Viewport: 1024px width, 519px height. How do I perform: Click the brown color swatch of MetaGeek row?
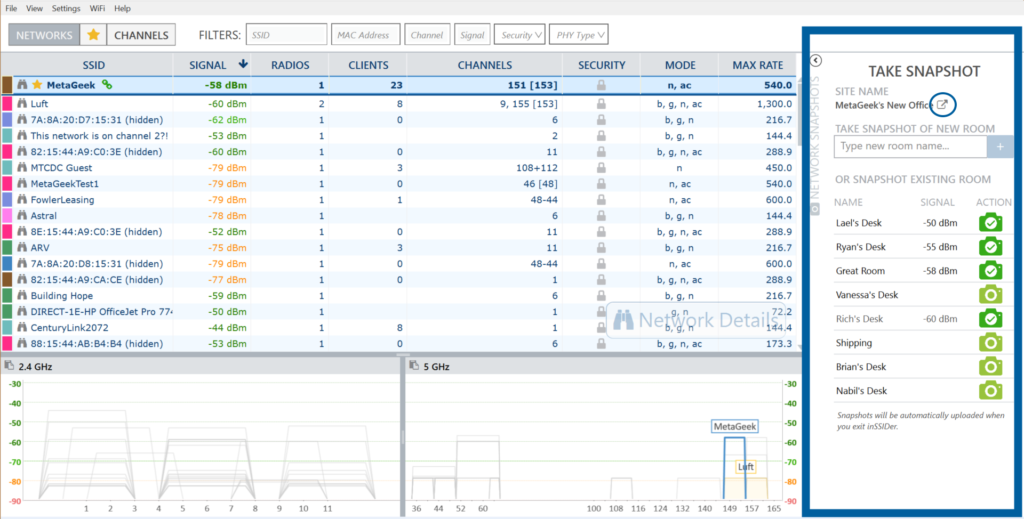7,85
